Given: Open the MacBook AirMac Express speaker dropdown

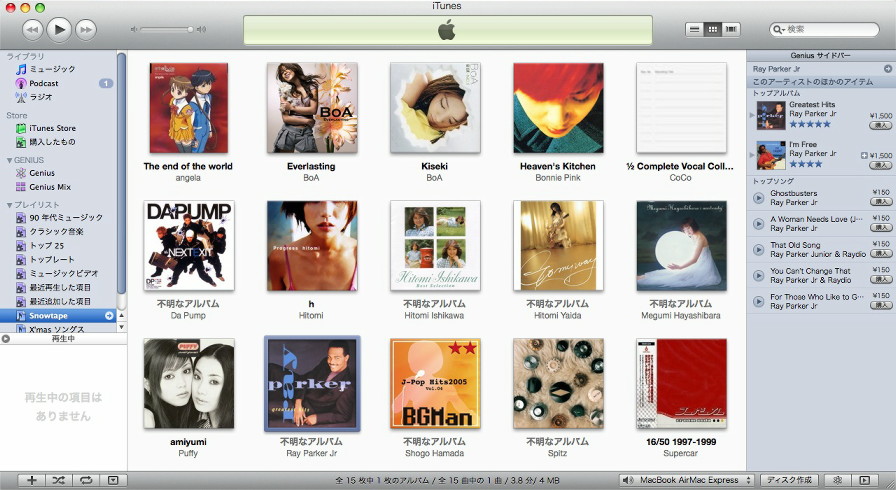Looking at the screenshot, I should pos(687,480).
